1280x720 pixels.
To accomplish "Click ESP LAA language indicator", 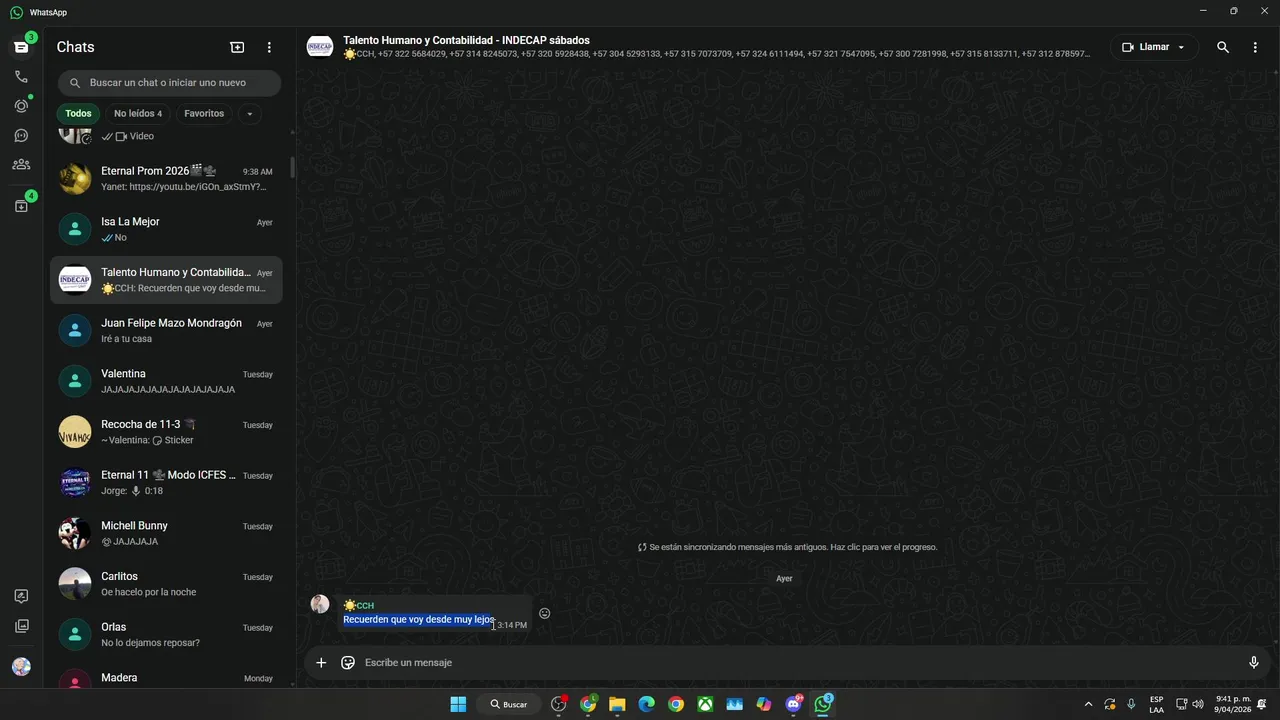I will [1156, 704].
